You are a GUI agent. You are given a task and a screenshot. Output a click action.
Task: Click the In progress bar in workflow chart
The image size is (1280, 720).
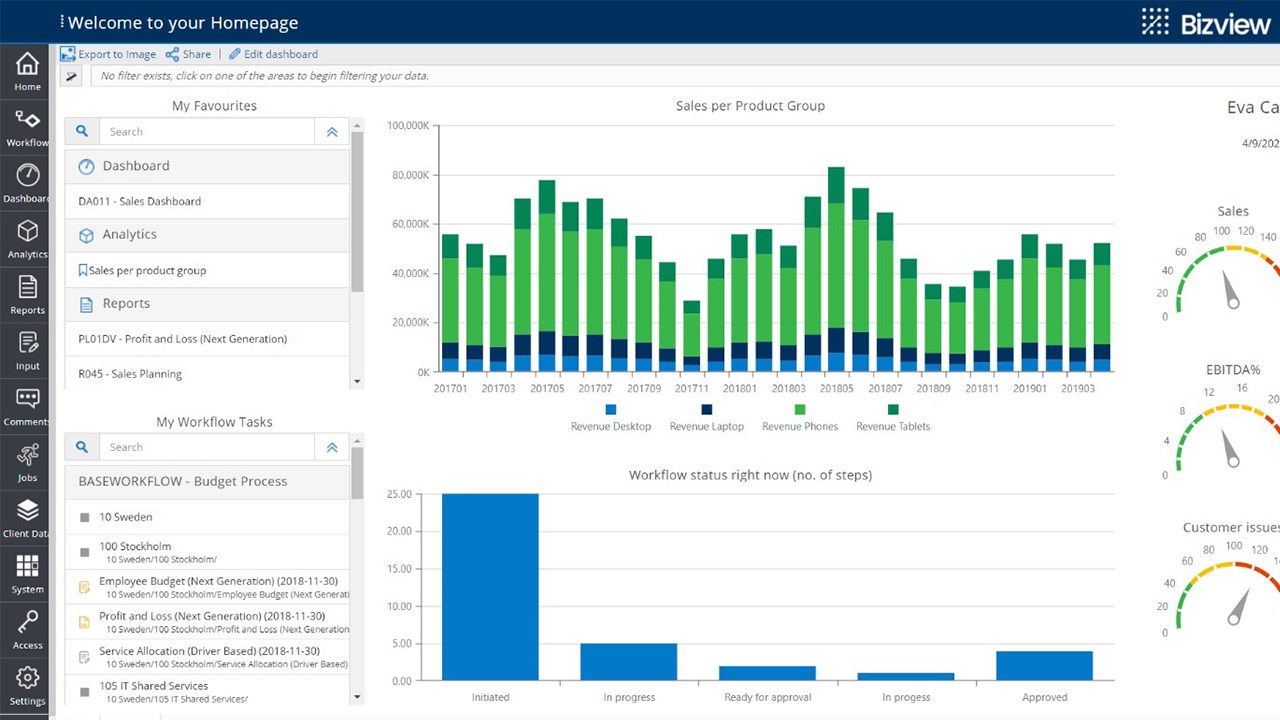coord(628,662)
